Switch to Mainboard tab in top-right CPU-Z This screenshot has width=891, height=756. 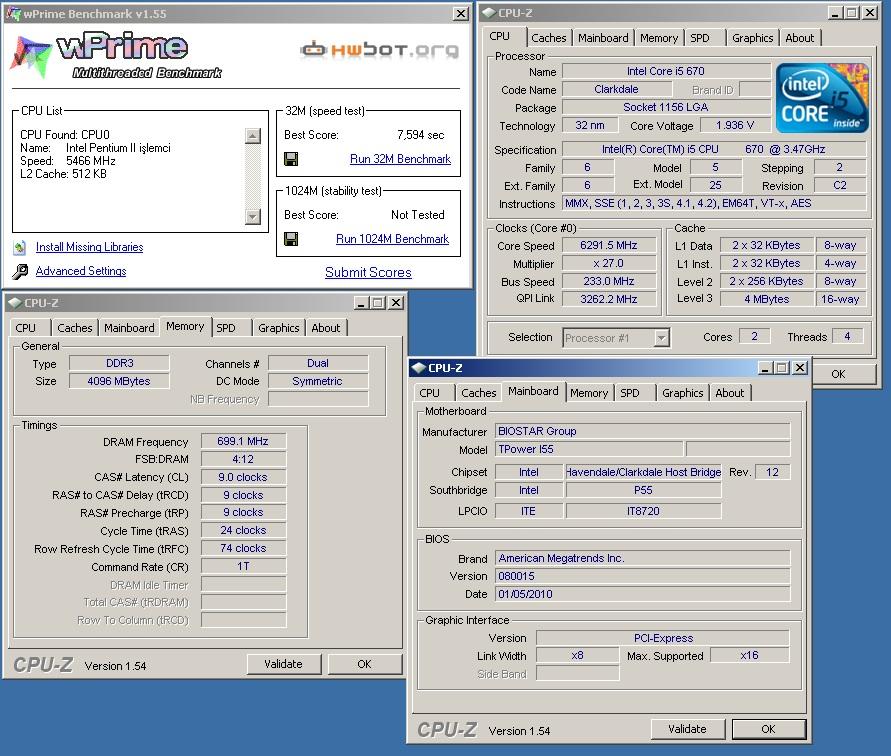603,38
